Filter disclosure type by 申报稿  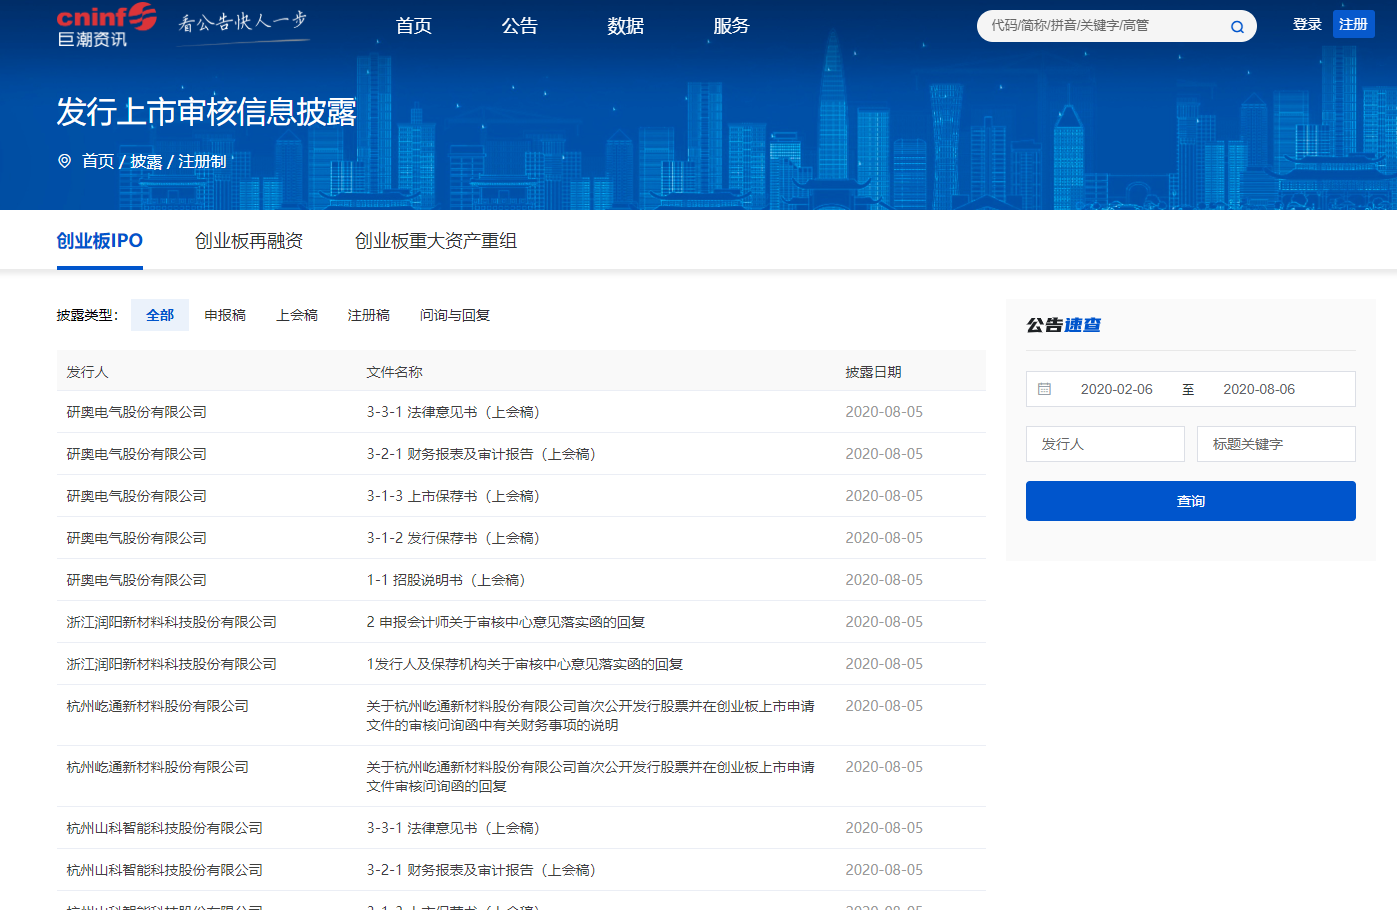(x=225, y=315)
